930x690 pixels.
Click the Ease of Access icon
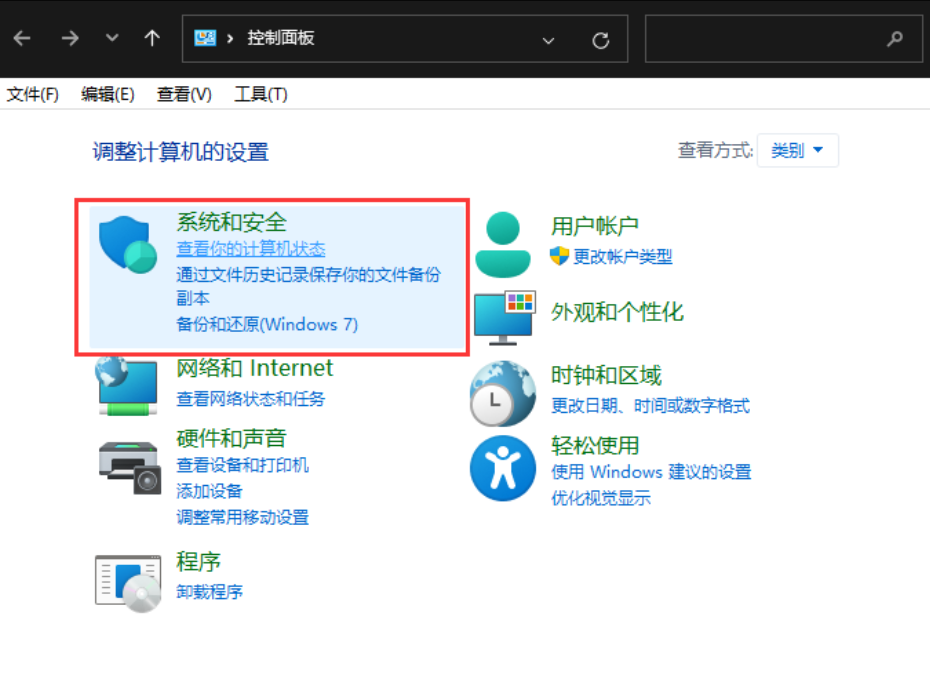(503, 468)
